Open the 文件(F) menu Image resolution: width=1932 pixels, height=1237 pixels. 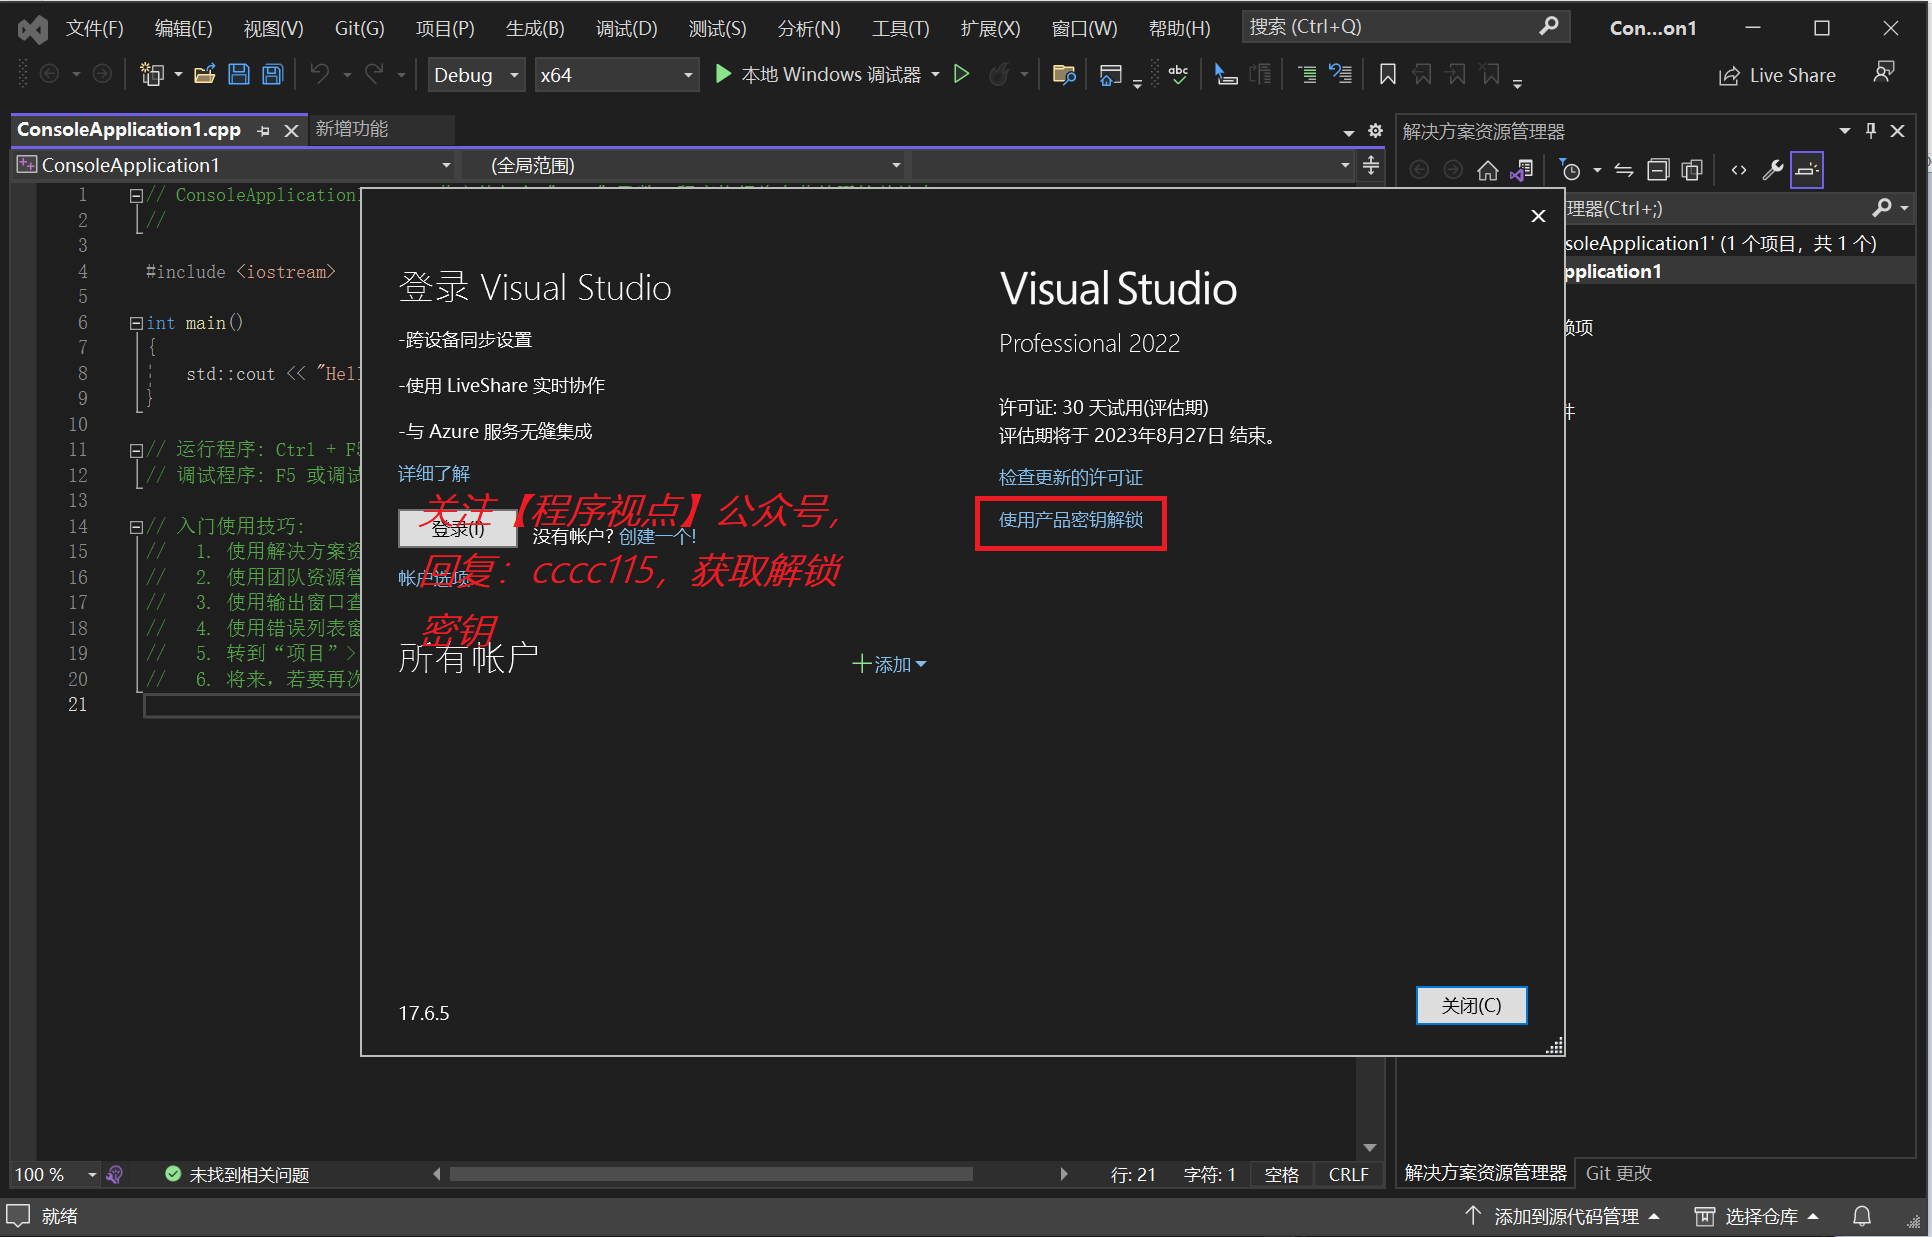click(95, 28)
